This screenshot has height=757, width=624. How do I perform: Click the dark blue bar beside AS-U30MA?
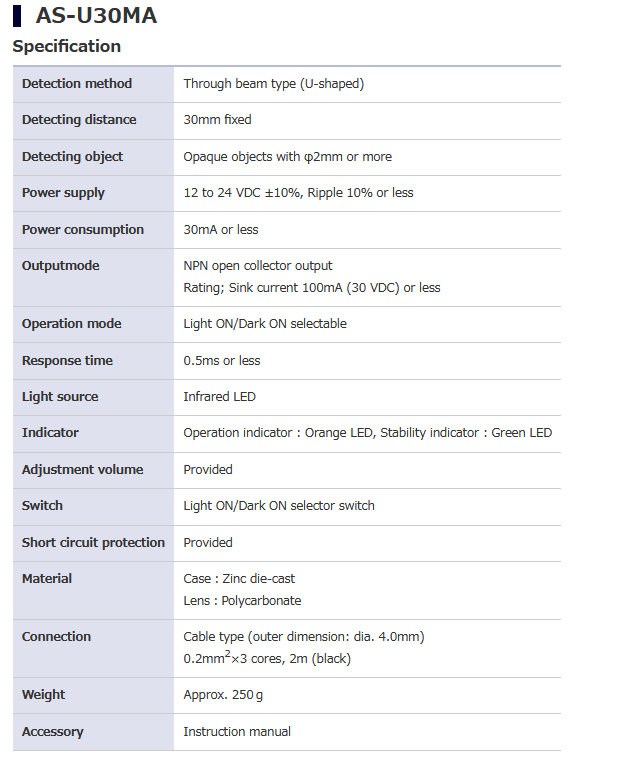click(17, 16)
